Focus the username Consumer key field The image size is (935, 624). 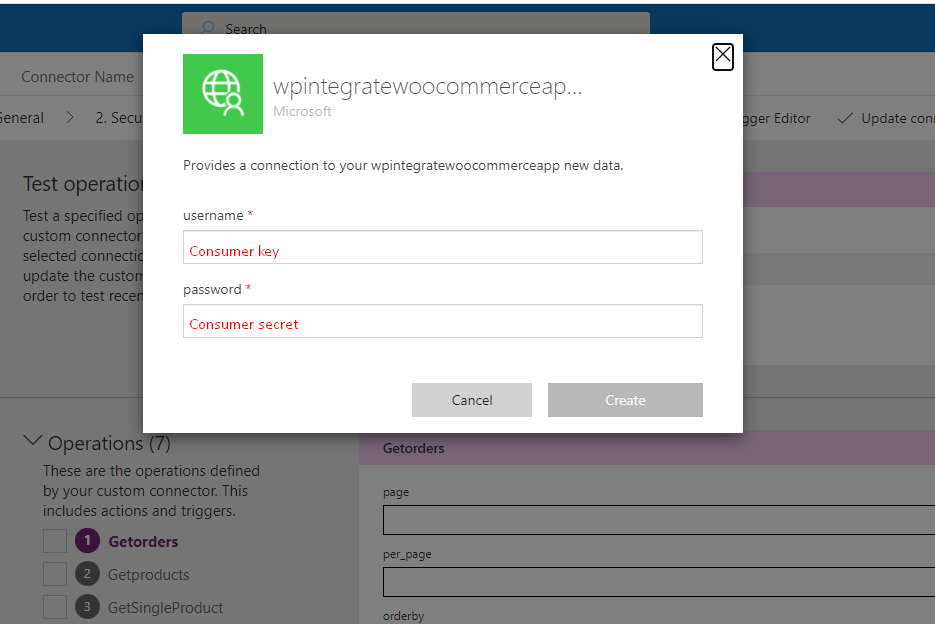click(442, 247)
